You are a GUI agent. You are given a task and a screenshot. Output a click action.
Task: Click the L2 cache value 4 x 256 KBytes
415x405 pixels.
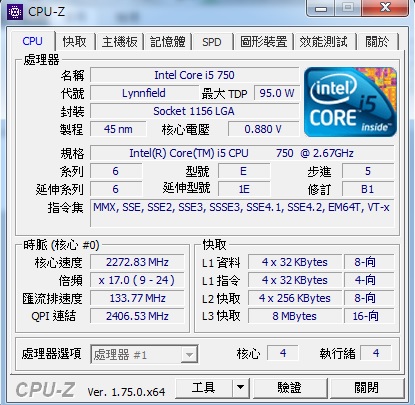pyautogui.click(x=295, y=298)
